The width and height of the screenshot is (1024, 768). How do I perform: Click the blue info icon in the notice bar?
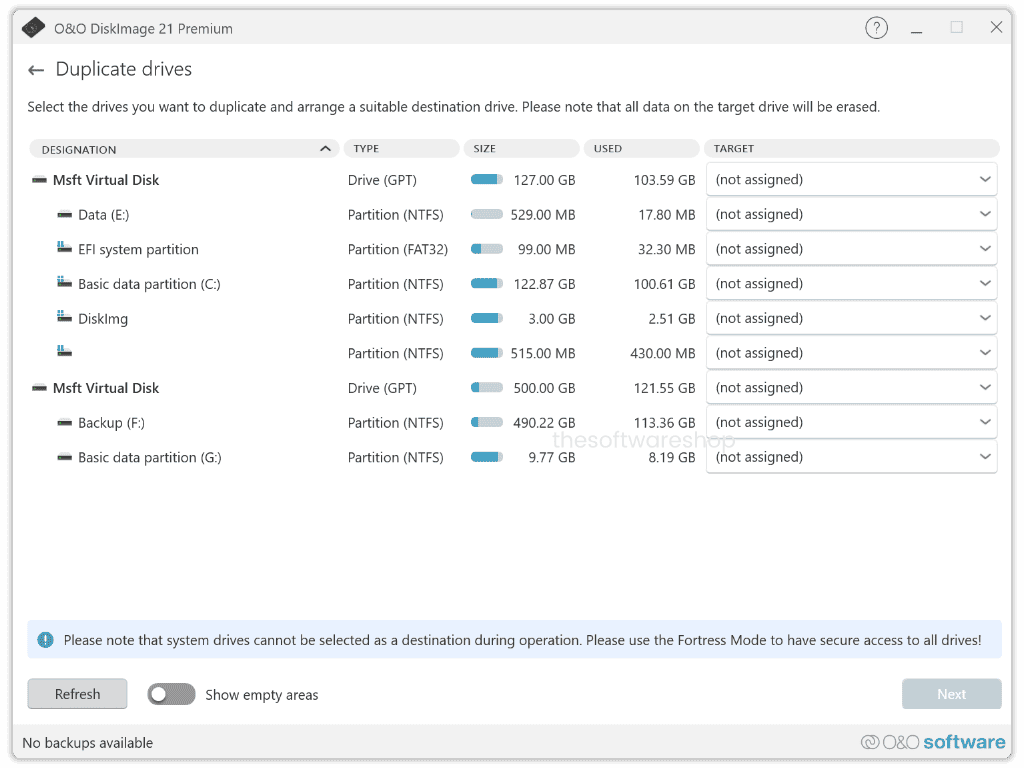point(45,640)
